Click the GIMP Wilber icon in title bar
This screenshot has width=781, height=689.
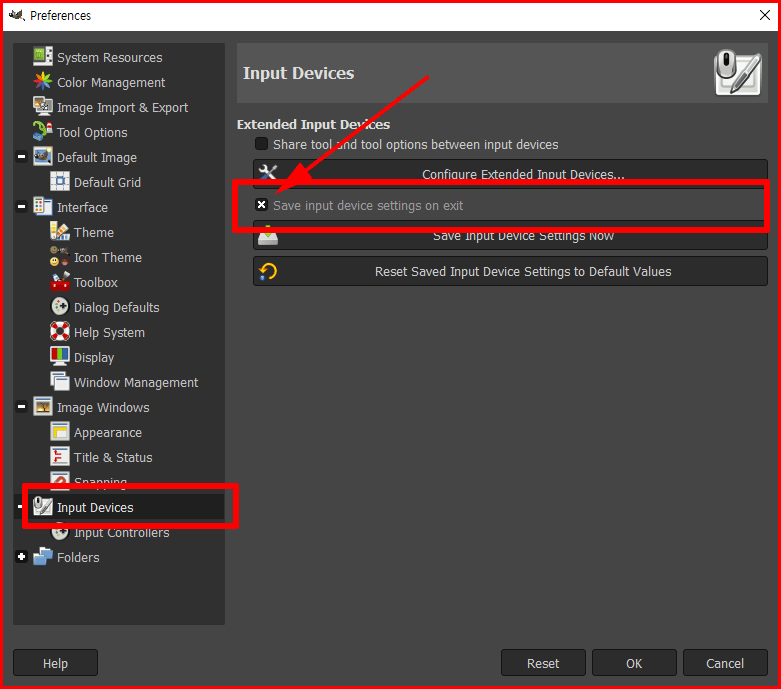[17, 15]
